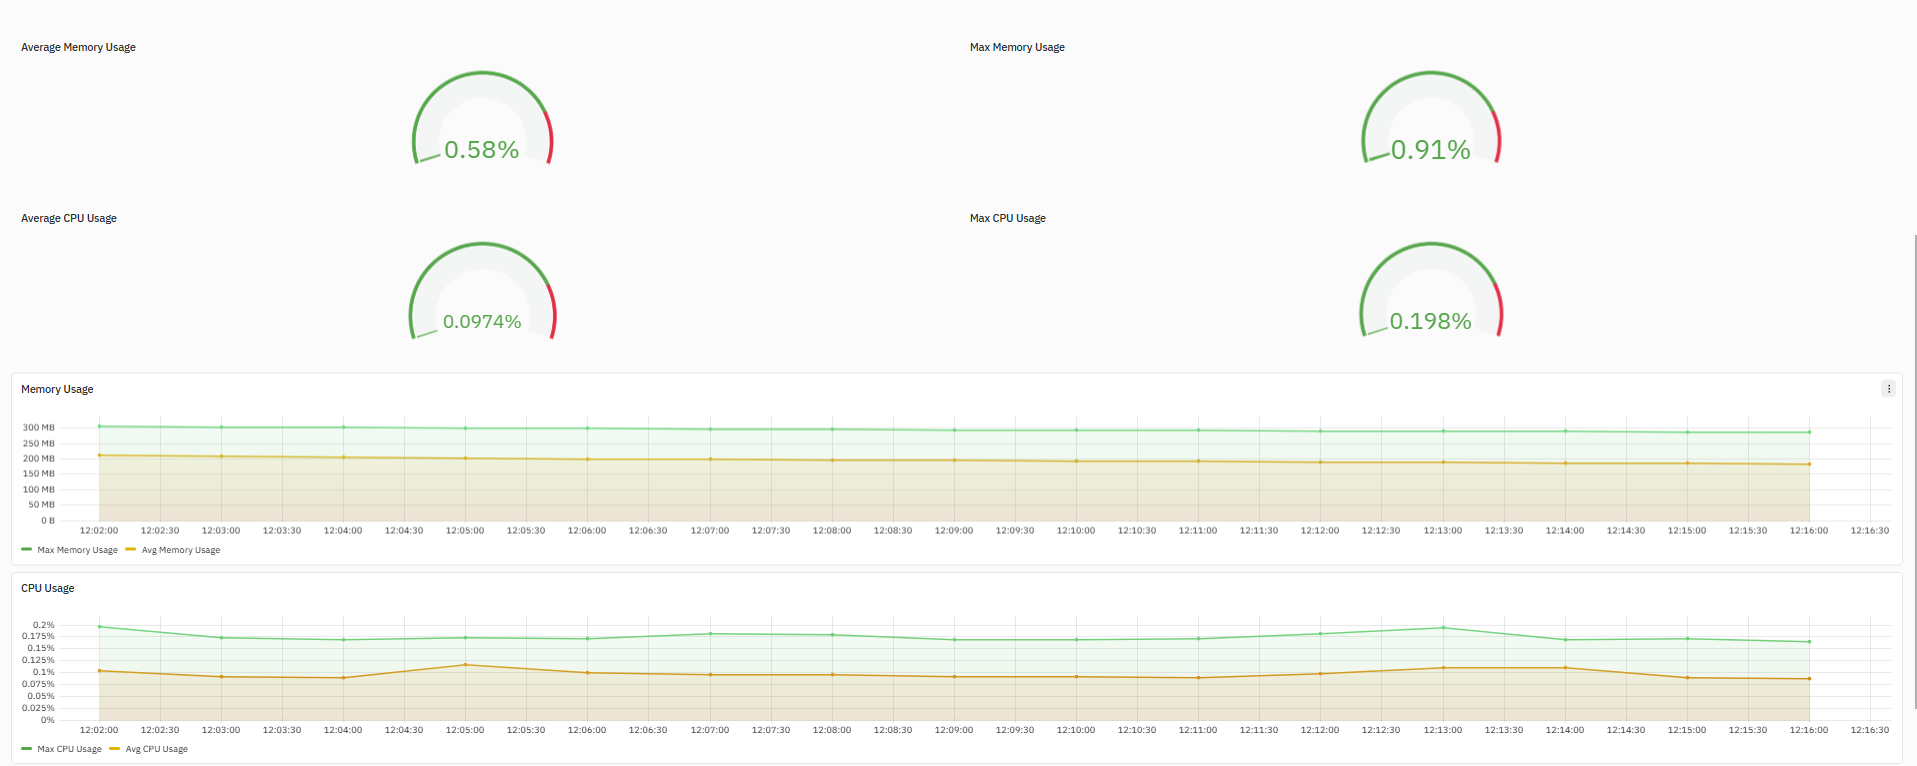Click the 0.175% CPU axis label
This screenshot has width=1917, height=766.
(x=39, y=636)
